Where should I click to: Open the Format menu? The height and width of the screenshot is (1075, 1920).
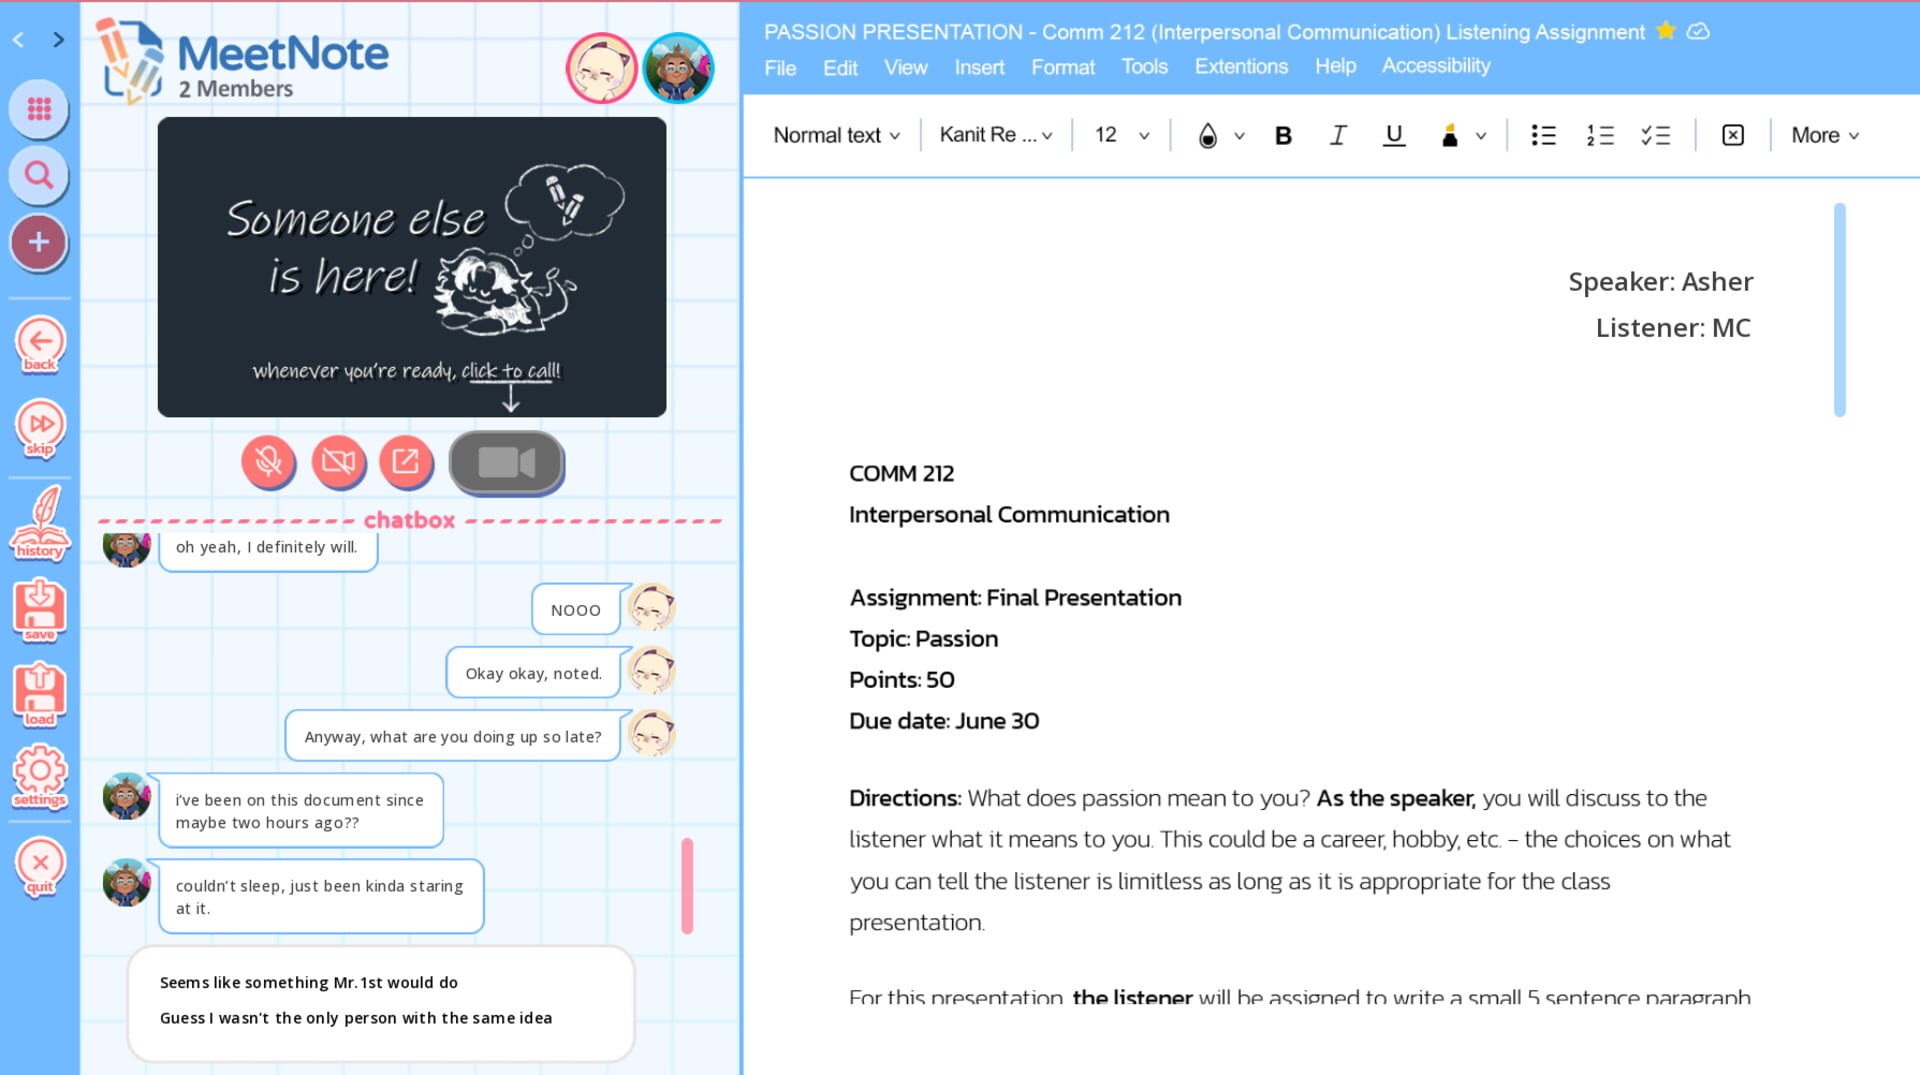pyautogui.click(x=1063, y=66)
